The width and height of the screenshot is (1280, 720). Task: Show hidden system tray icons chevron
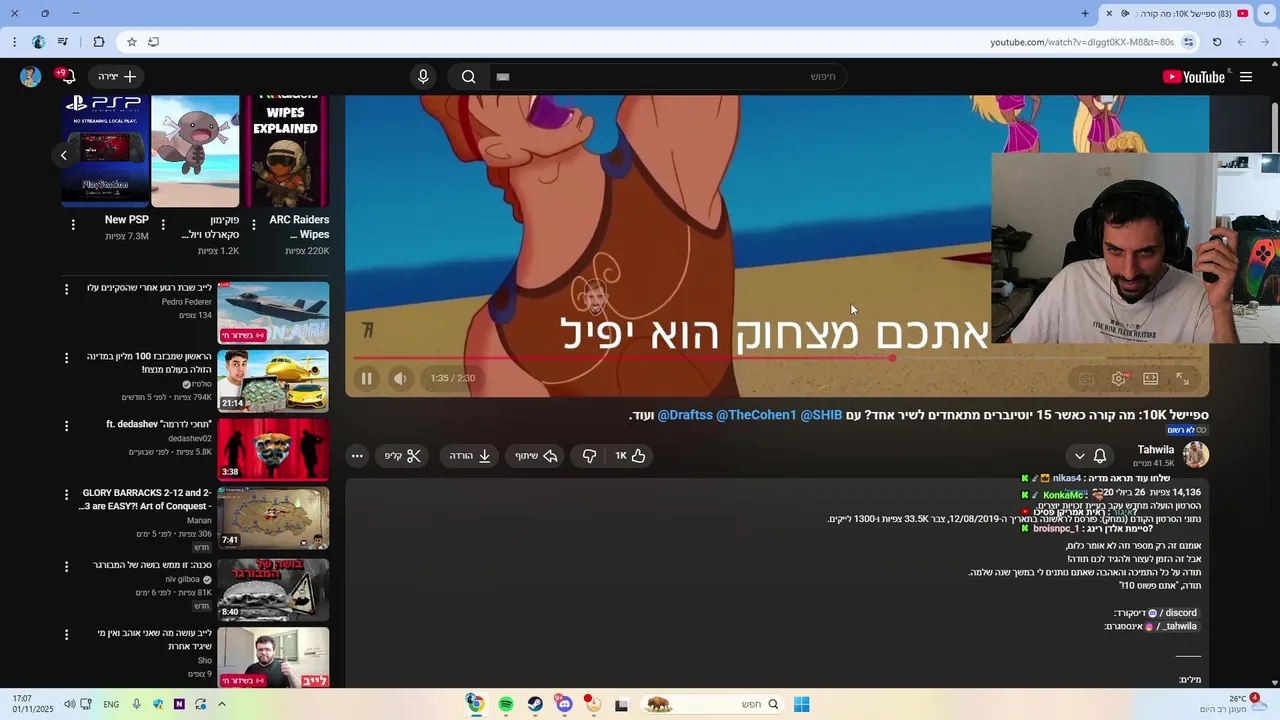(x=221, y=705)
